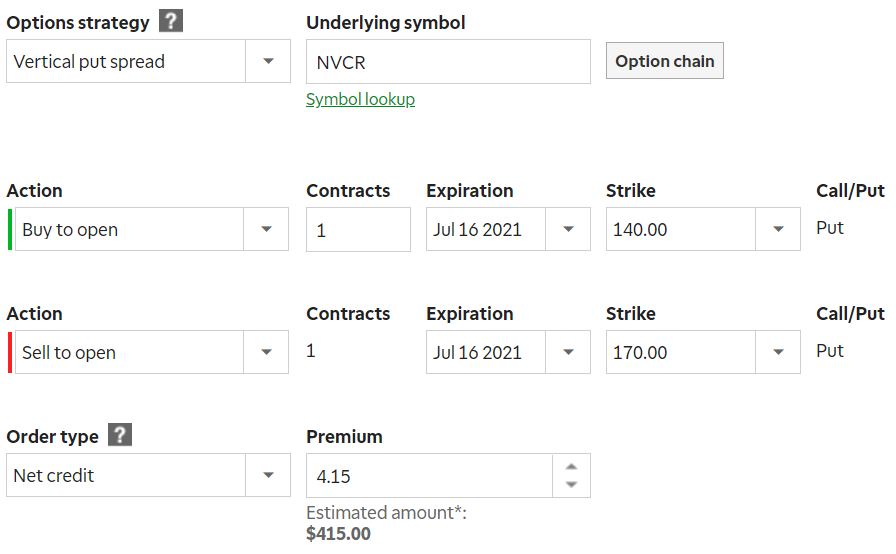The width and height of the screenshot is (896, 554).
Task: Open the Net credit order type dropdown
Action: tap(148, 475)
